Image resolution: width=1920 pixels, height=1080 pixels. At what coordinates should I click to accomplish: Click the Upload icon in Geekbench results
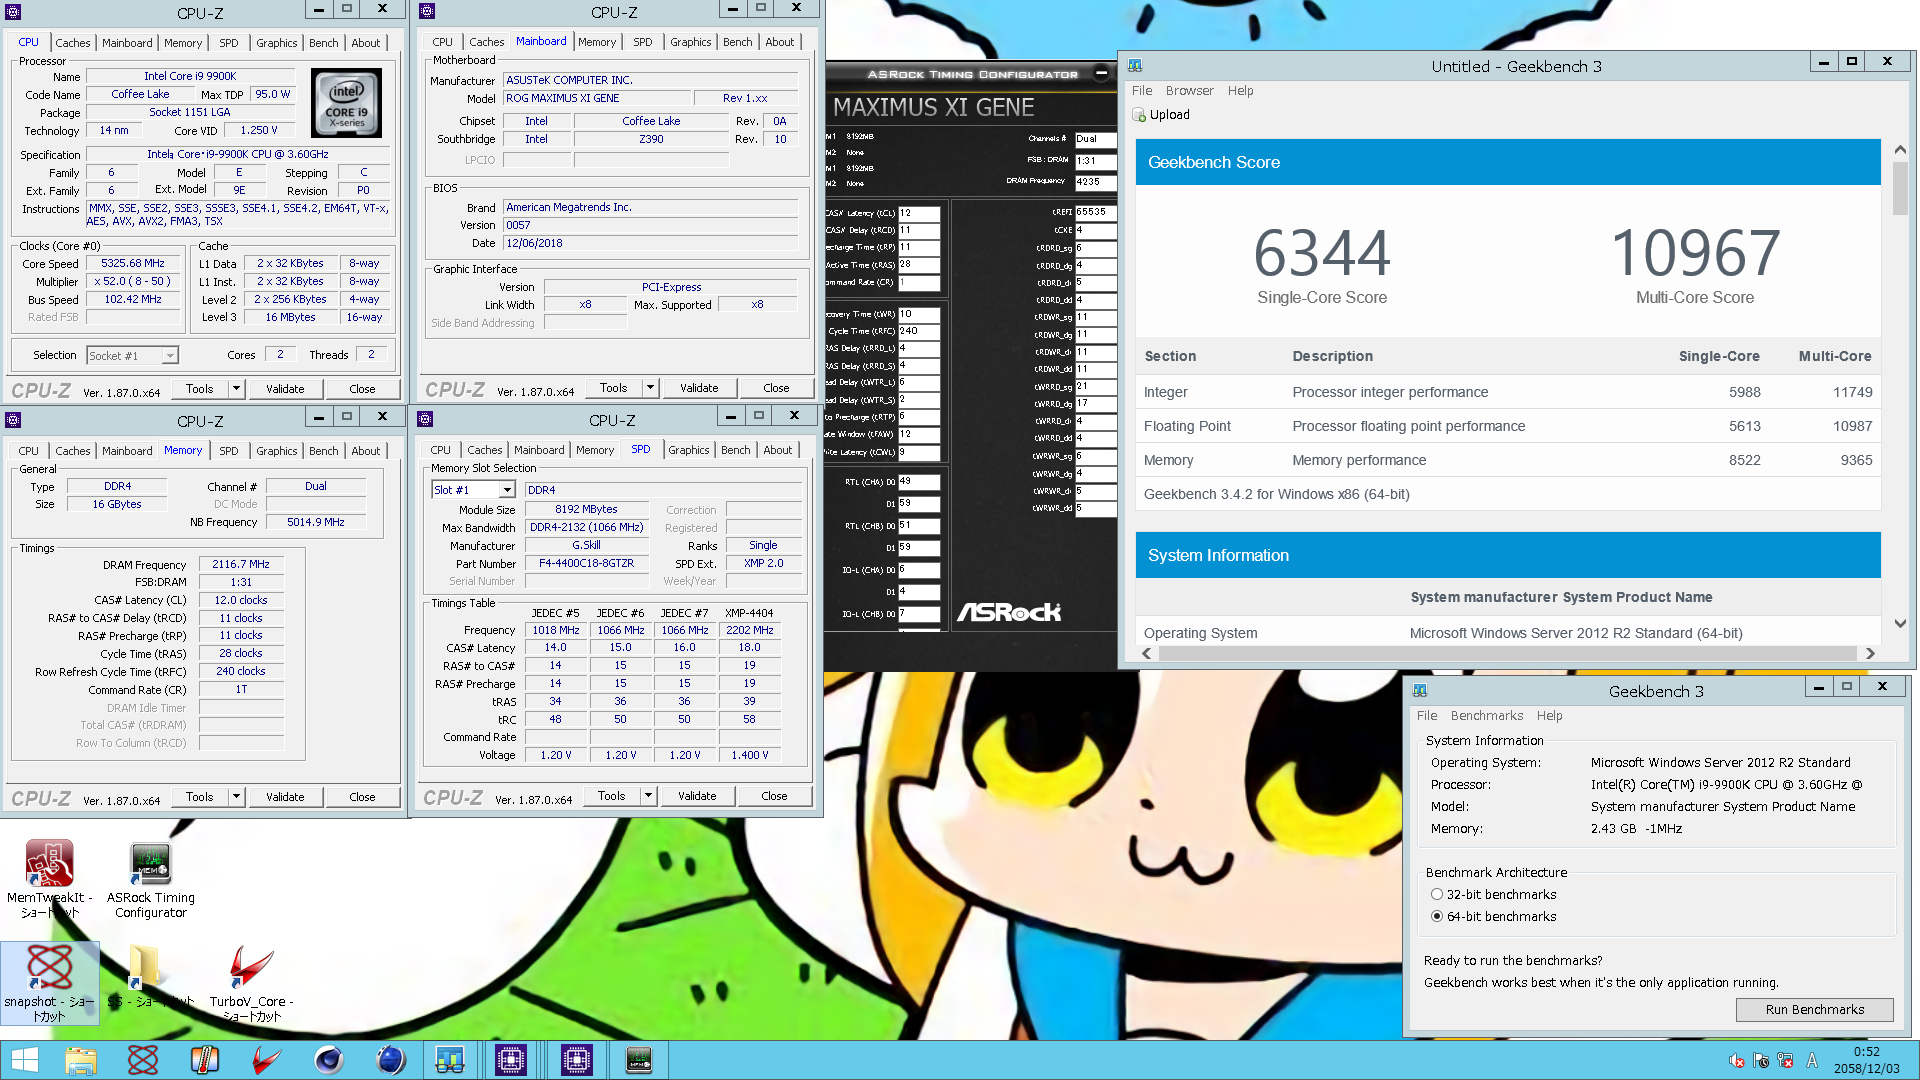point(1139,115)
